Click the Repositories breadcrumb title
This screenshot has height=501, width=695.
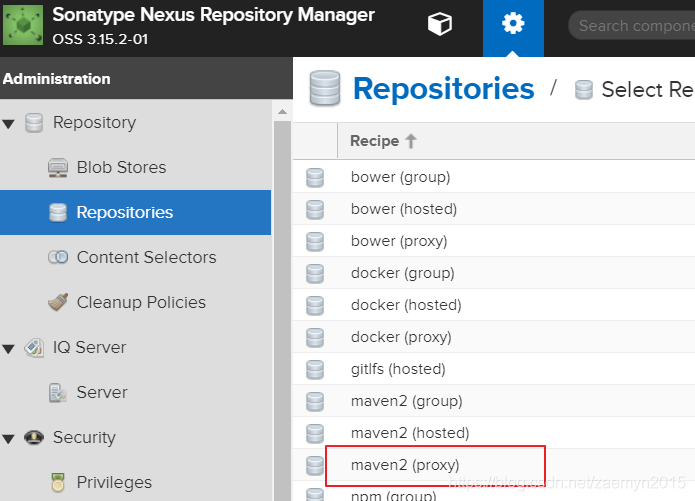click(444, 89)
